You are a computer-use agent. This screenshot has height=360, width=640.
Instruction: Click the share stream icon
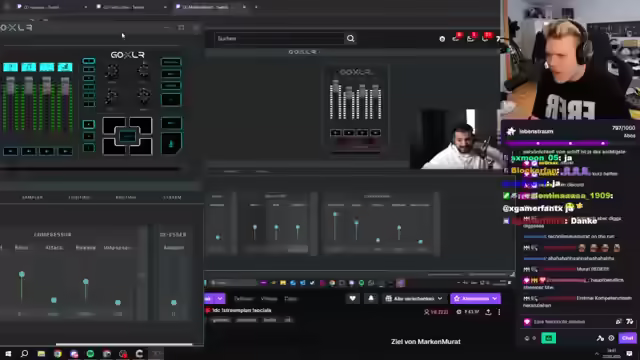tap(488, 312)
